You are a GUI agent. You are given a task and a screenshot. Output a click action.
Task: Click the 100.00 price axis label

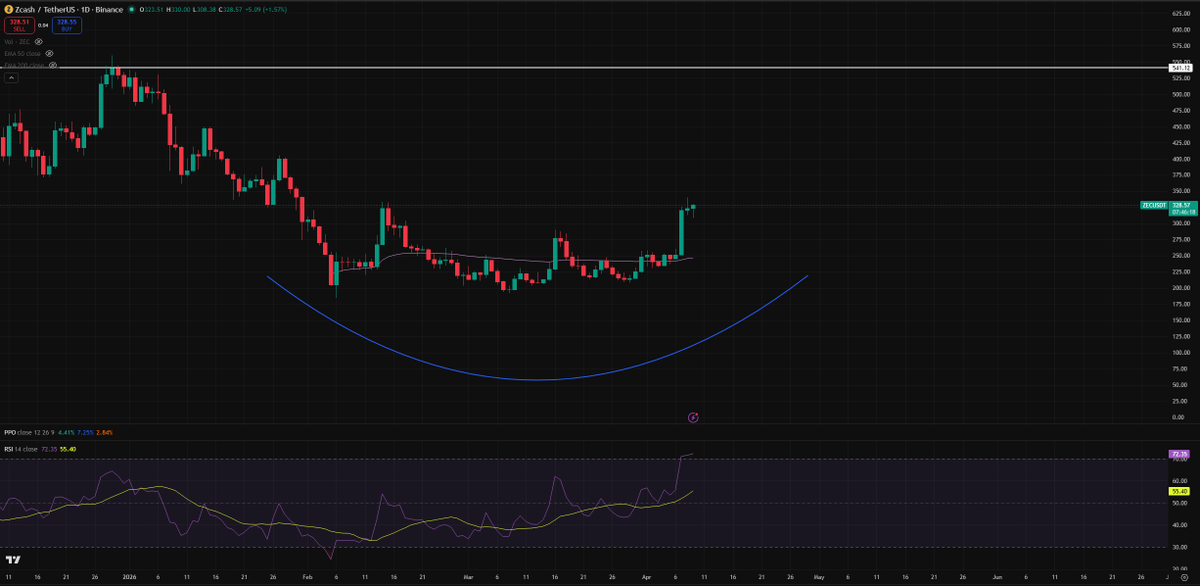[x=1181, y=352]
